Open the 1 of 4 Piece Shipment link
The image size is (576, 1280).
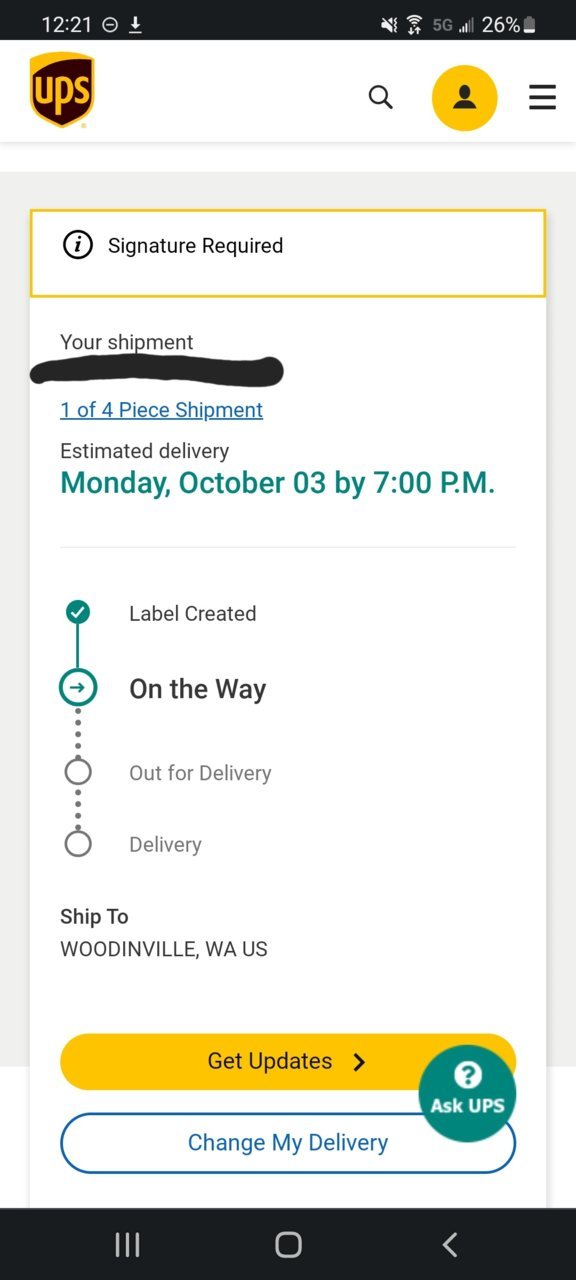[161, 410]
